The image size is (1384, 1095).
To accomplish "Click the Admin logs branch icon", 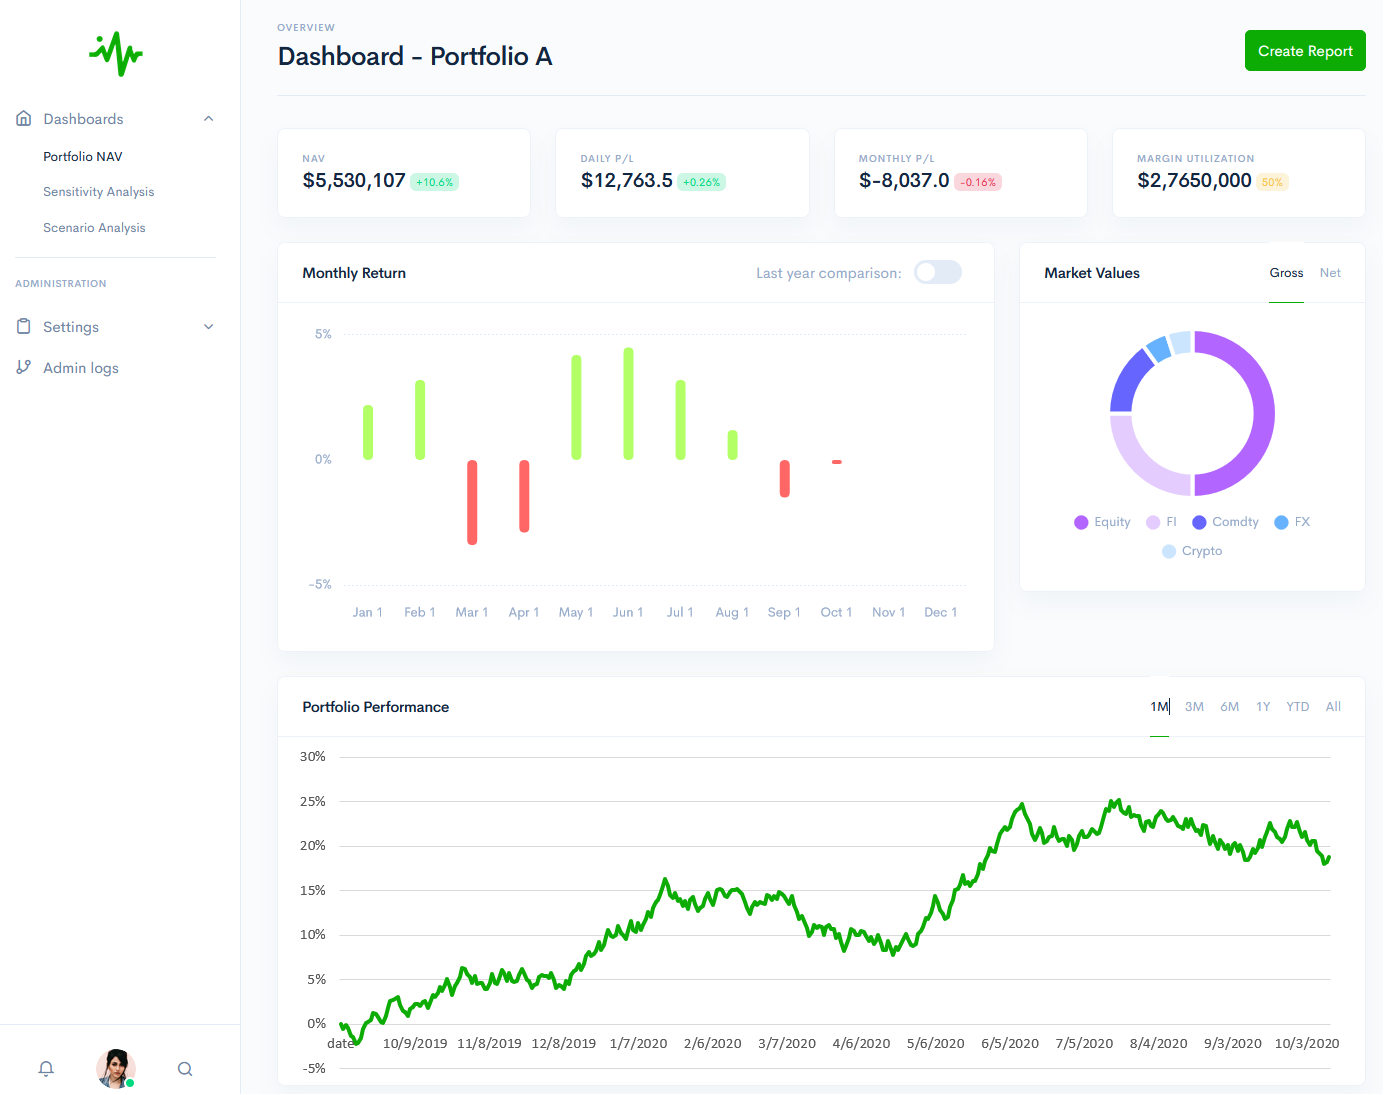I will [x=24, y=368].
